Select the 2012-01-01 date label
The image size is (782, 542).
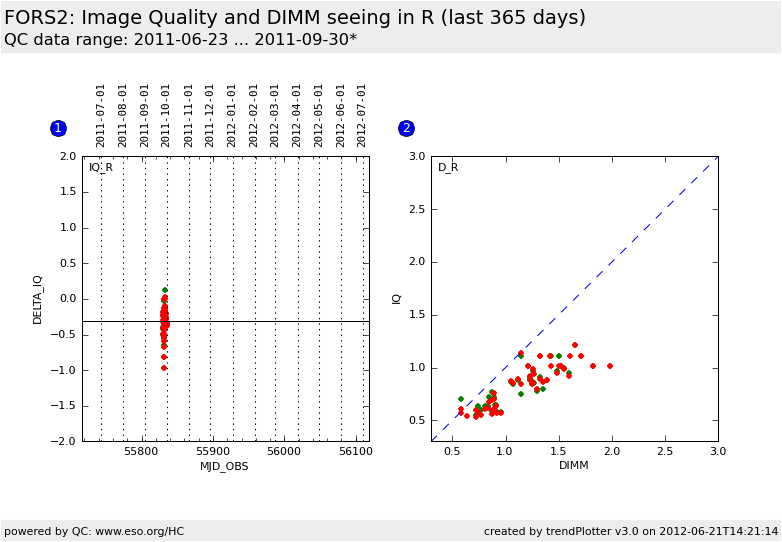(232, 115)
